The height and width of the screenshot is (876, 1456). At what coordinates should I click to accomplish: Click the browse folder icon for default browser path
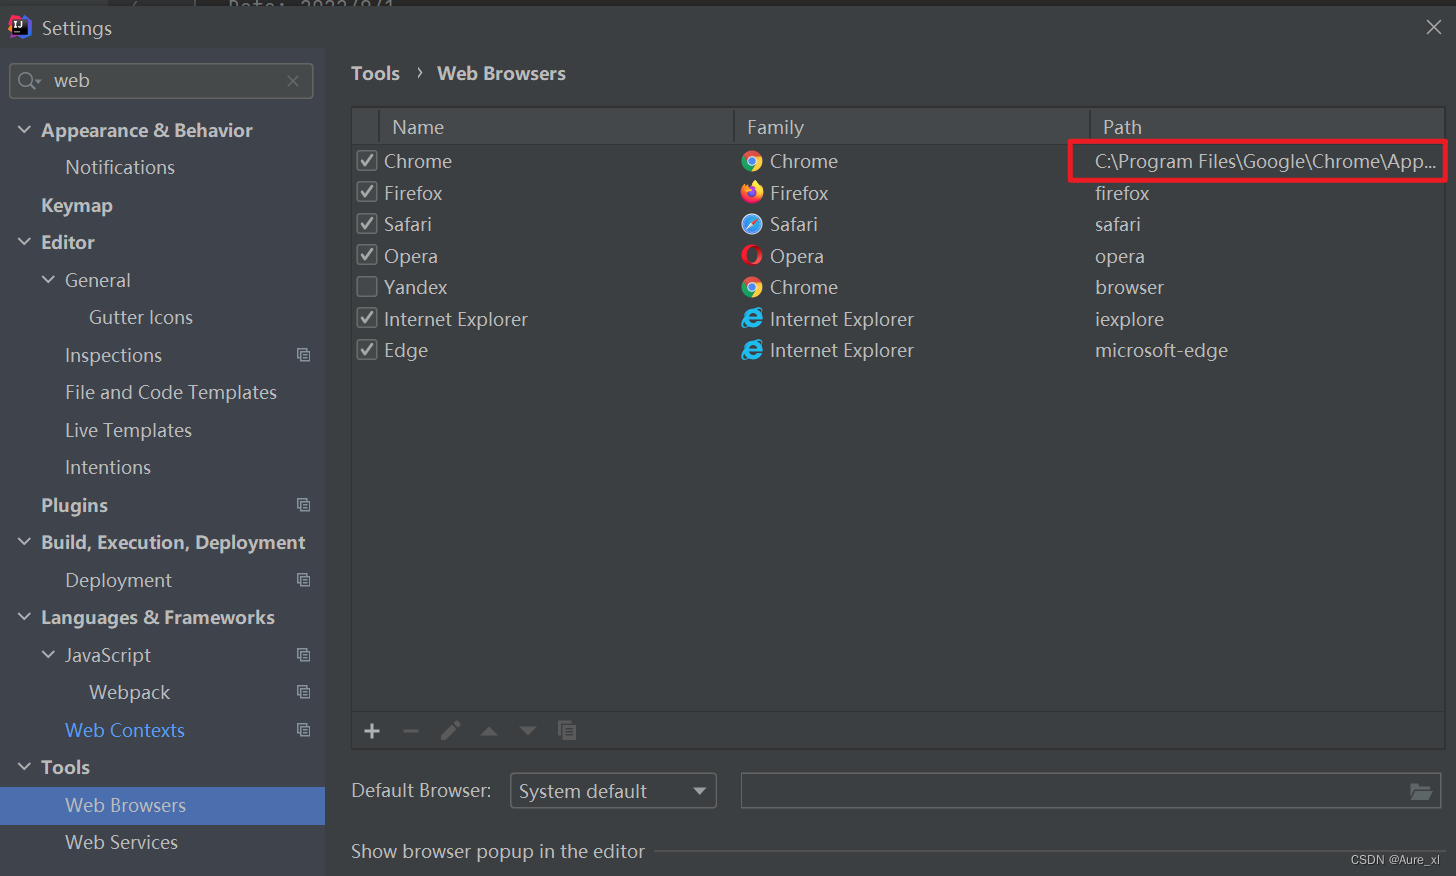[1421, 791]
